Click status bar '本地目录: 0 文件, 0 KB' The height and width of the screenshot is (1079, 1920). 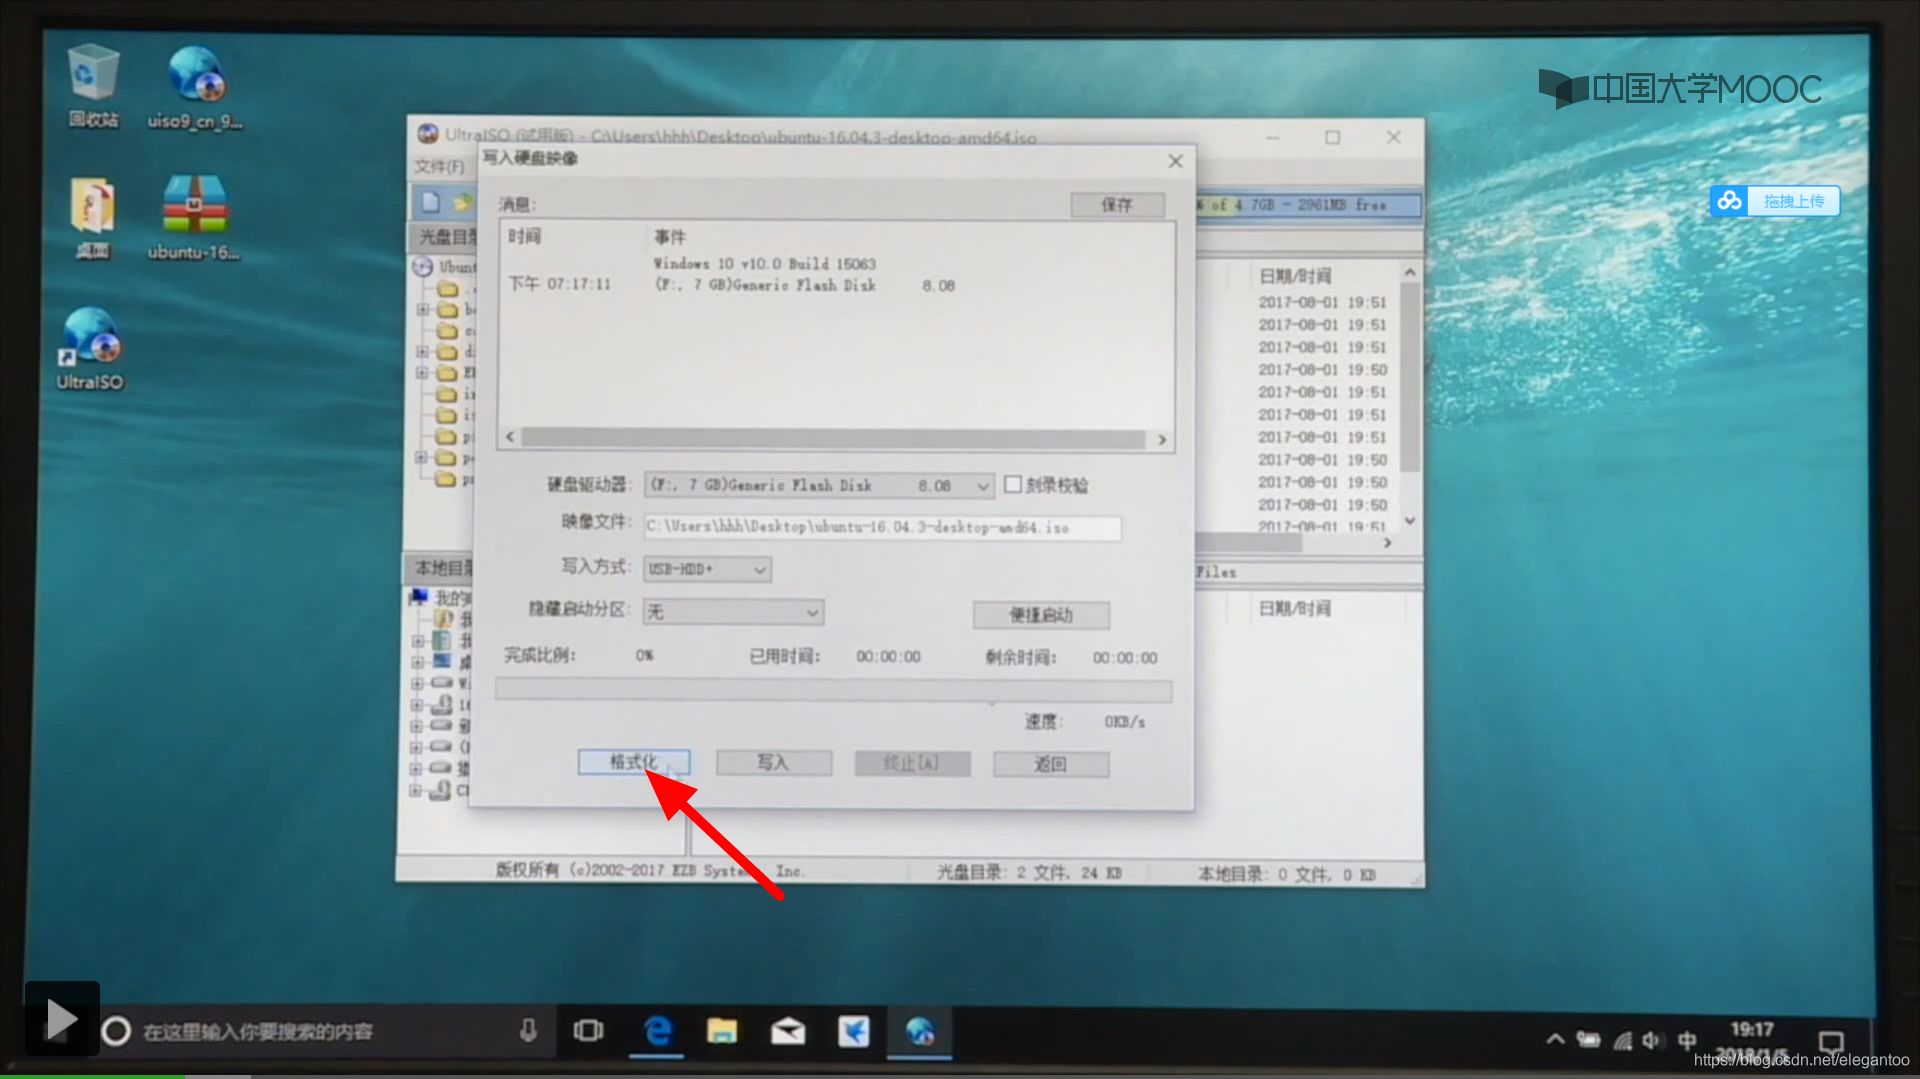coord(1287,875)
